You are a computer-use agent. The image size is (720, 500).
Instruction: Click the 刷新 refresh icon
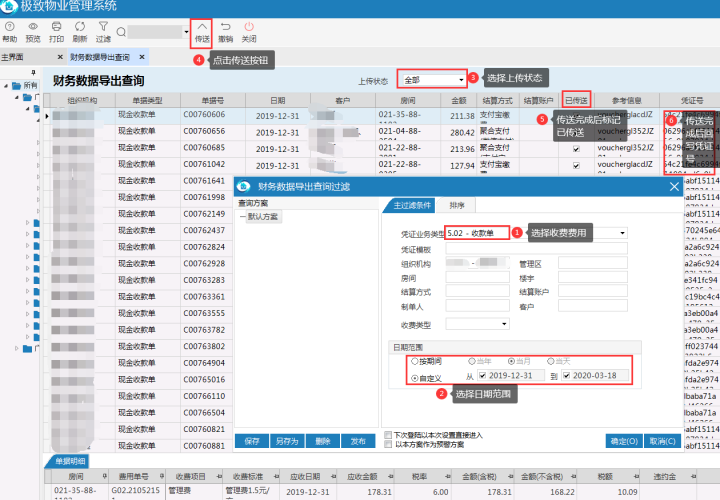[x=80, y=27]
